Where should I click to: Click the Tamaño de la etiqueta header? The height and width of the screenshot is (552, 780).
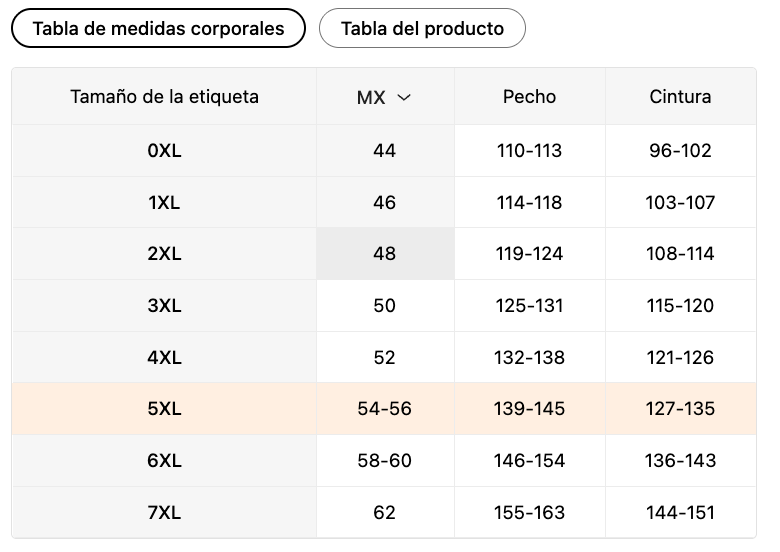click(x=164, y=97)
